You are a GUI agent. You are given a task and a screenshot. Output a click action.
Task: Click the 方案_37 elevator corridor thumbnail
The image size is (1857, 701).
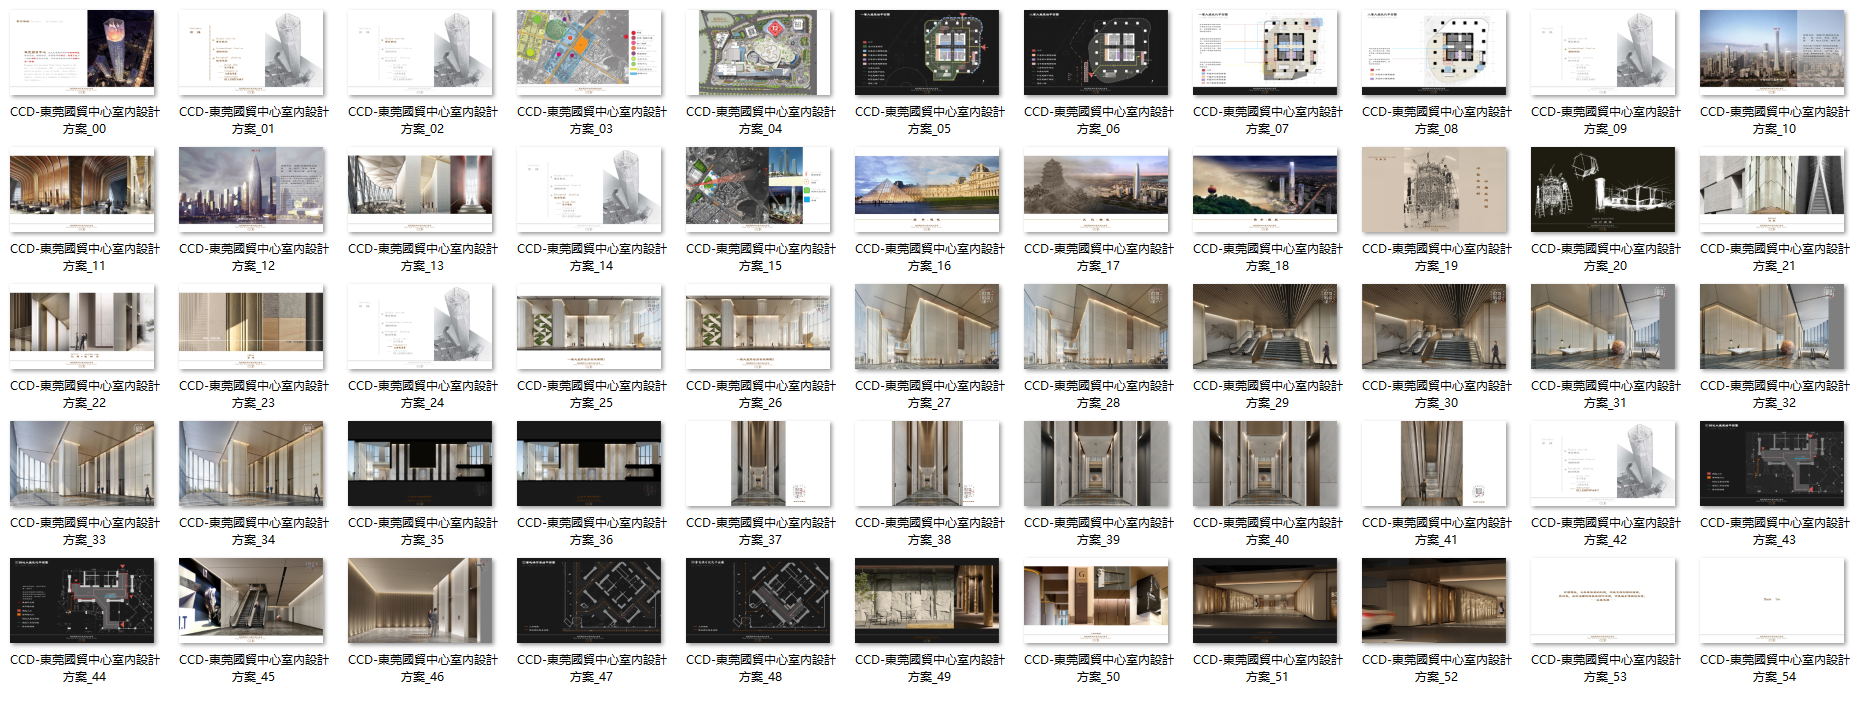tap(758, 462)
